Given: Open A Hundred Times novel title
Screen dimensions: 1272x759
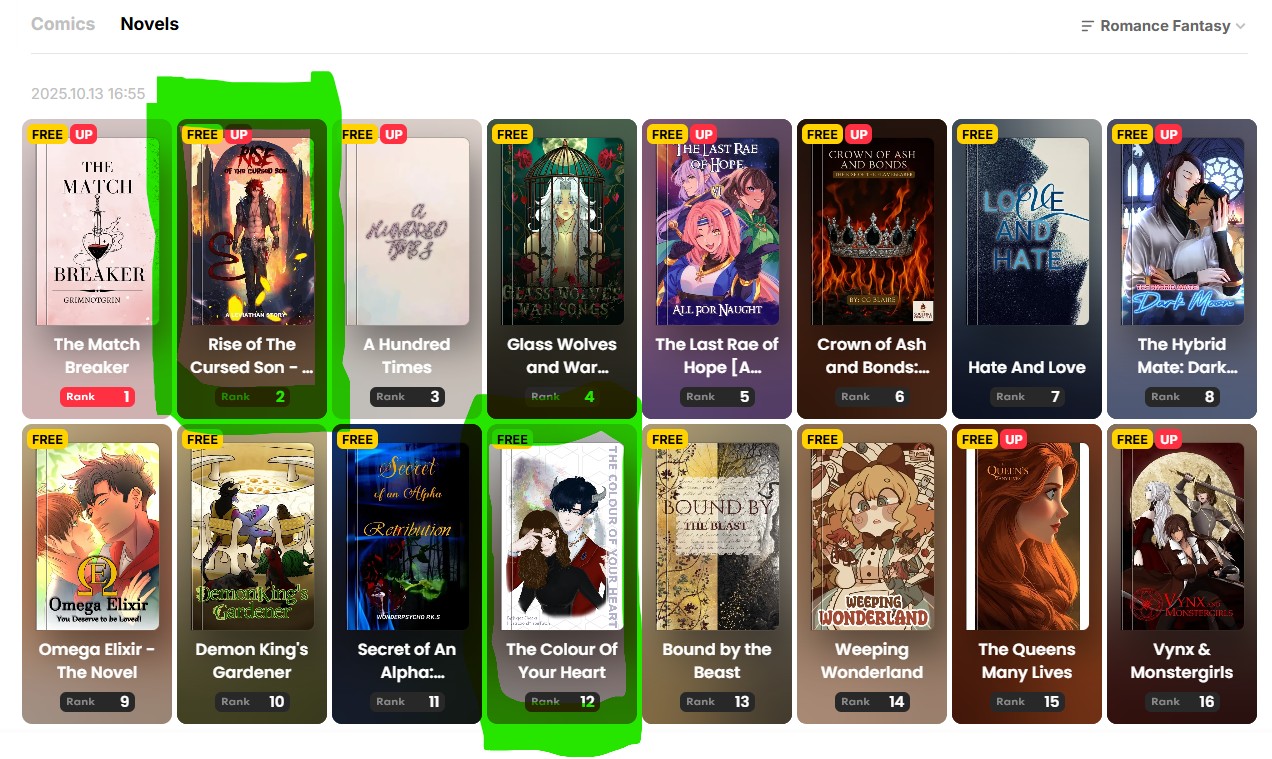Looking at the screenshot, I should (x=407, y=356).
